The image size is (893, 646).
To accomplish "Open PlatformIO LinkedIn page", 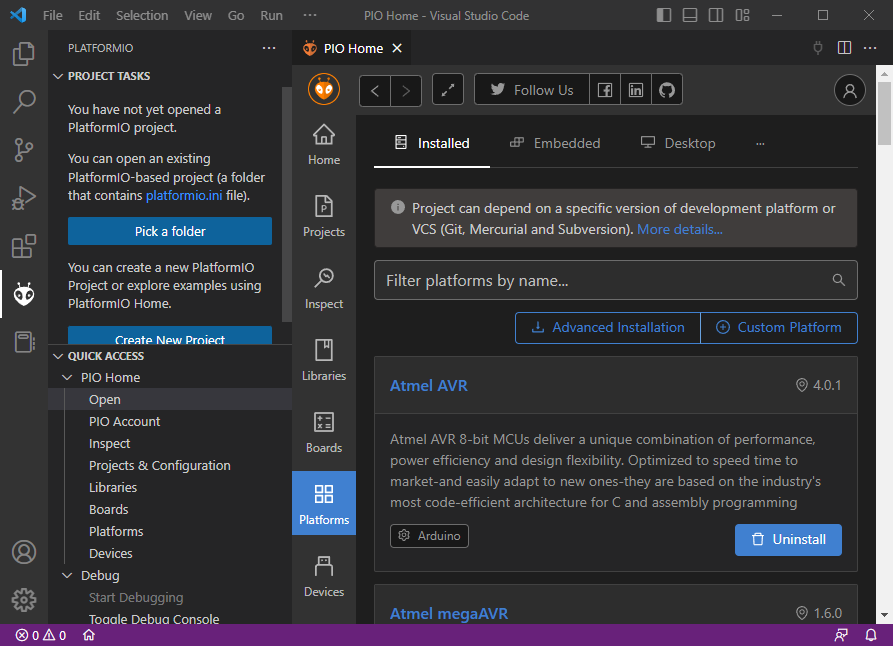I will point(636,90).
